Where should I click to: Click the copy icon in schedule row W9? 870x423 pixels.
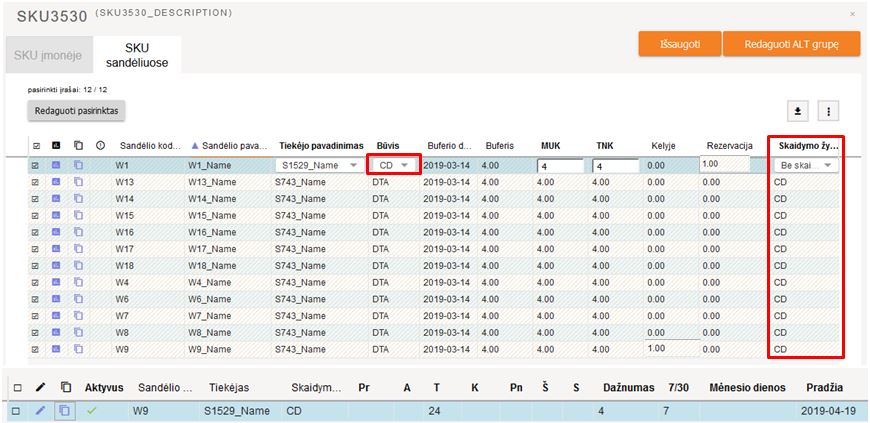coord(65,410)
